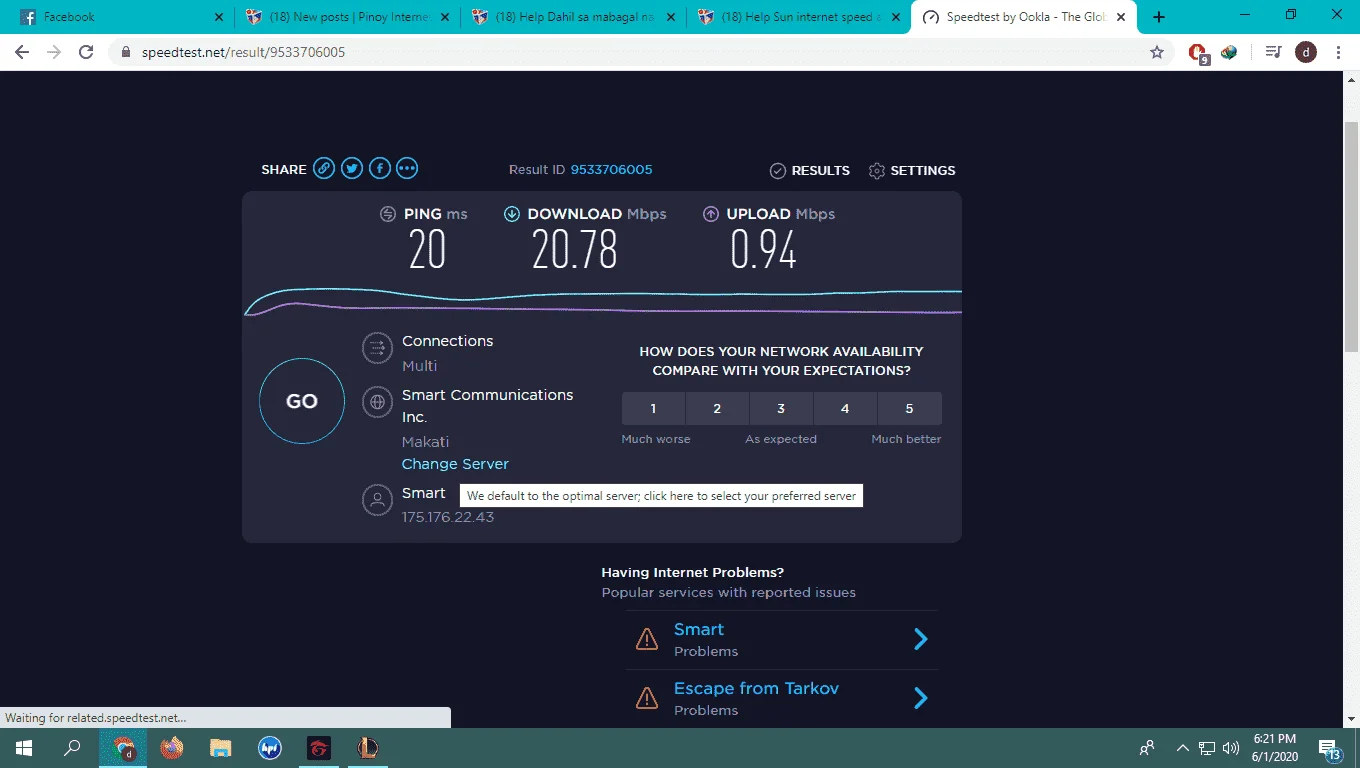Switch to Help Dahil sa mabagal tab

tap(574, 17)
